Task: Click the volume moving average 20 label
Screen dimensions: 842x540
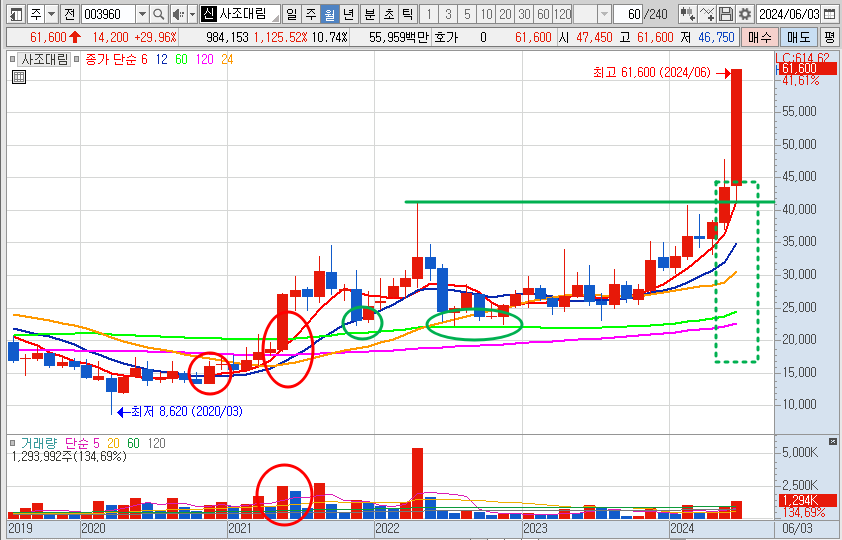Action: pos(113,443)
